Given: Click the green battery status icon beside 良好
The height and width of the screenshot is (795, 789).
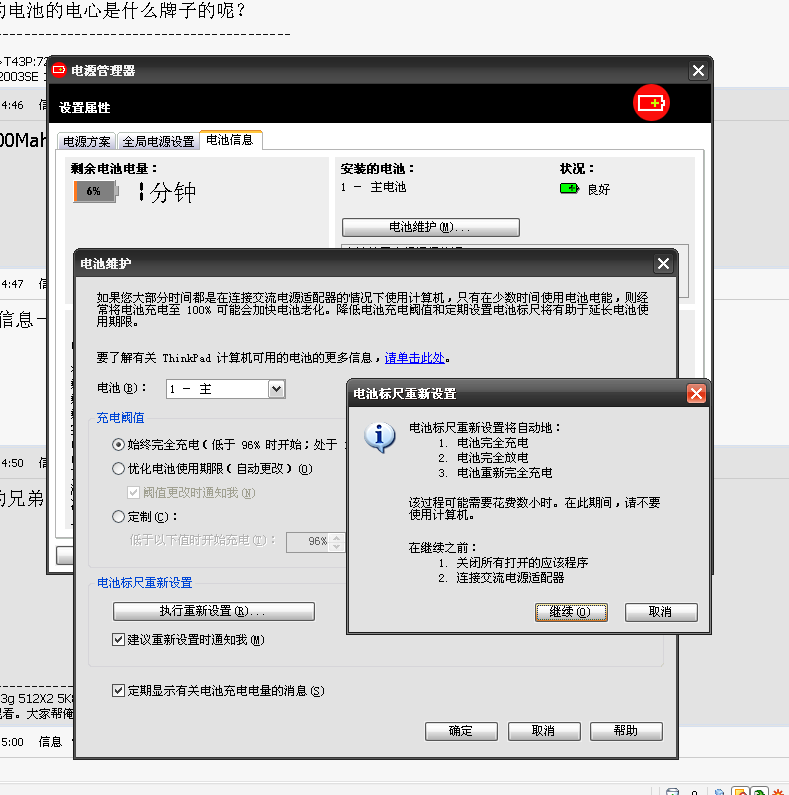Looking at the screenshot, I should 569,188.
